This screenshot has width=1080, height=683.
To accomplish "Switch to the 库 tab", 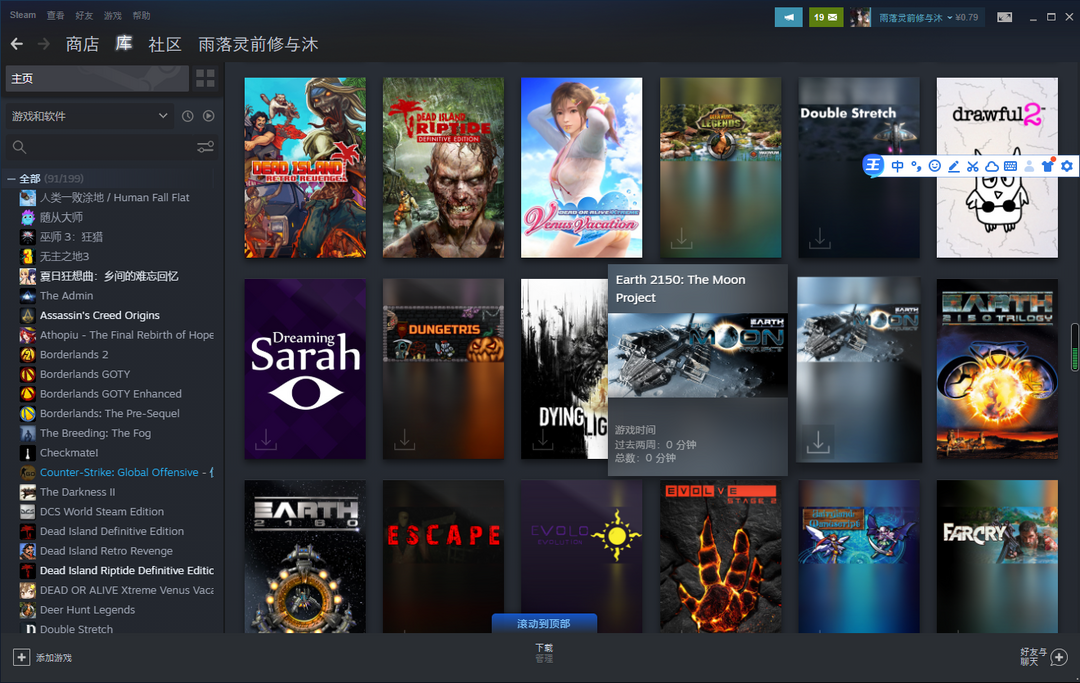I will 123,43.
